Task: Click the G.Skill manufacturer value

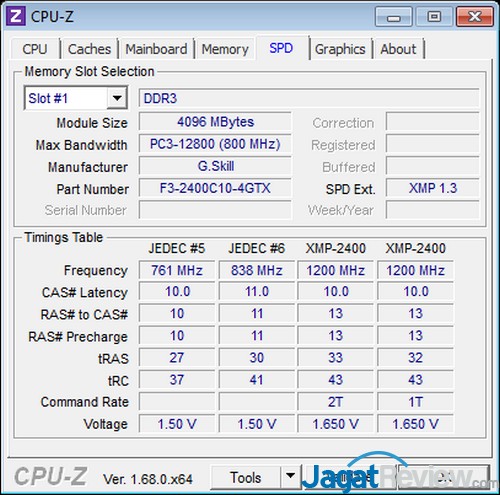Action: pos(215,166)
